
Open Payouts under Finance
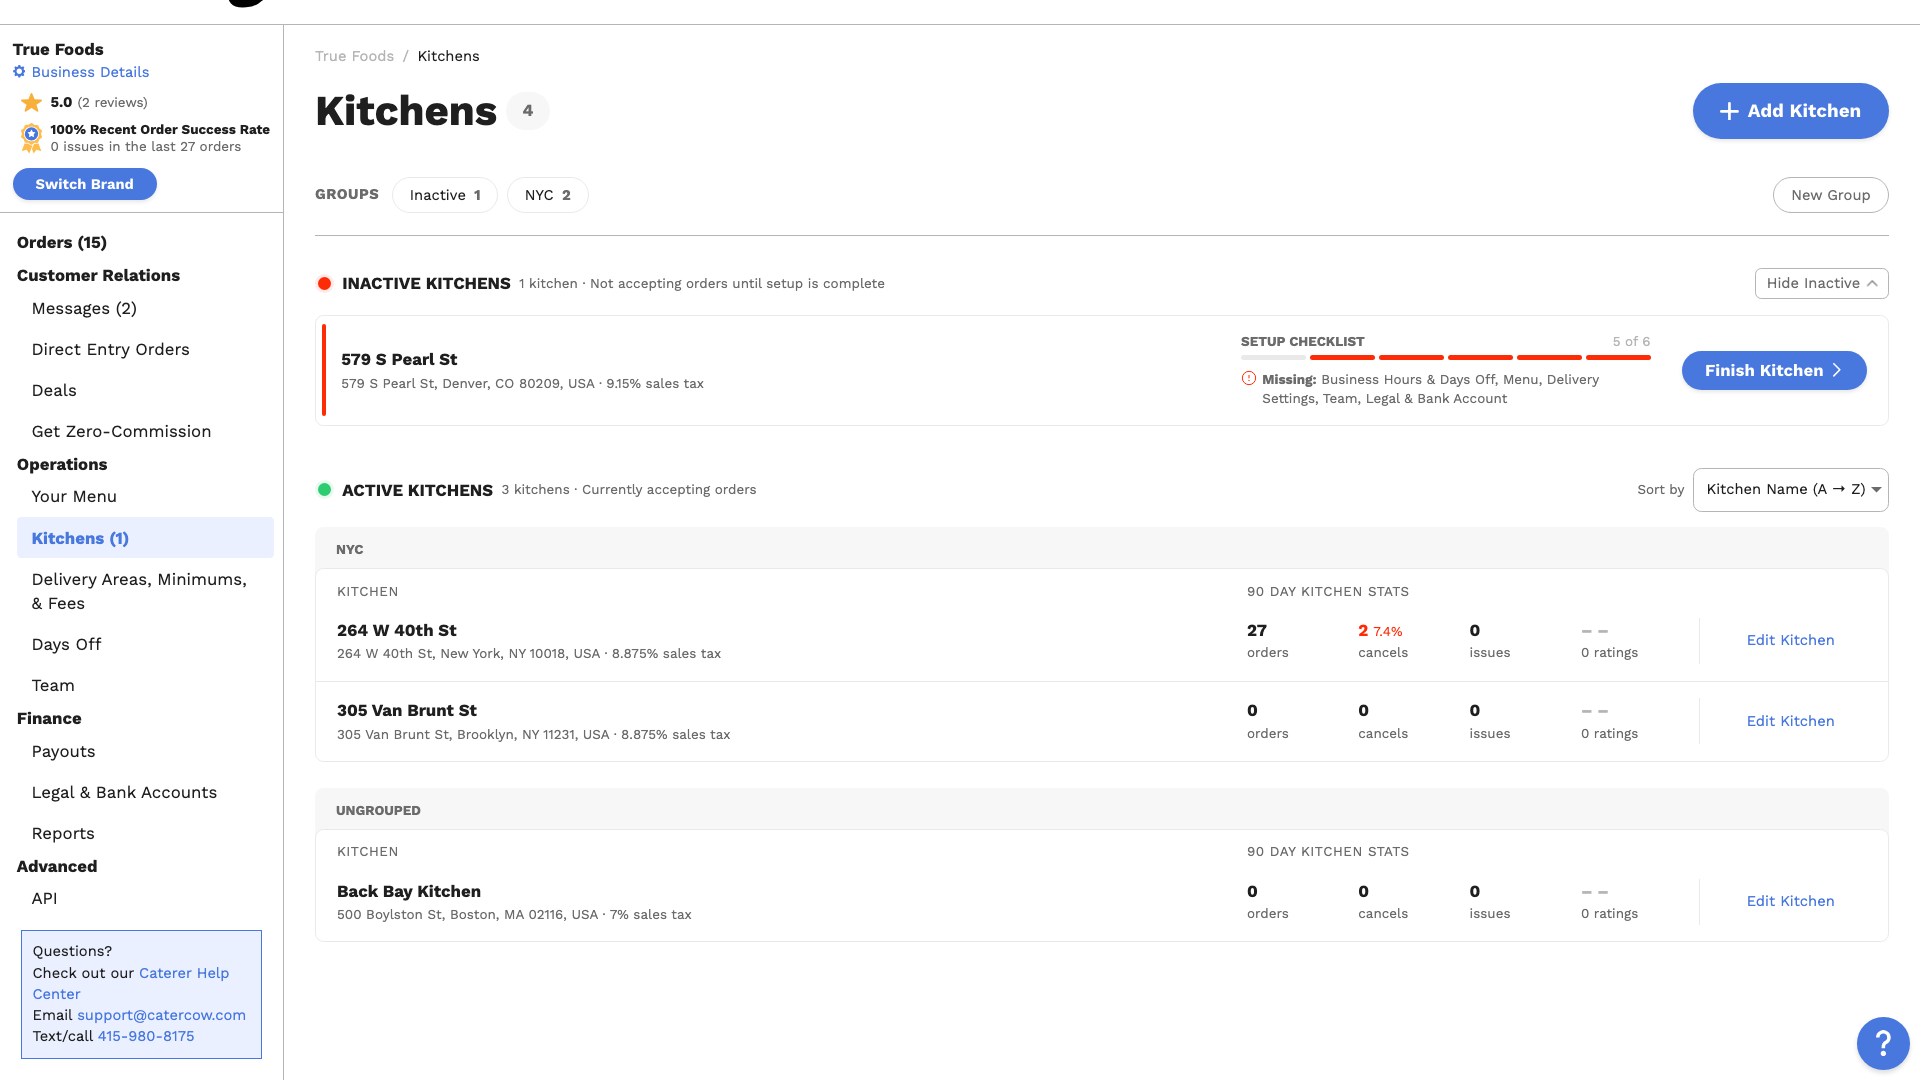click(x=63, y=751)
